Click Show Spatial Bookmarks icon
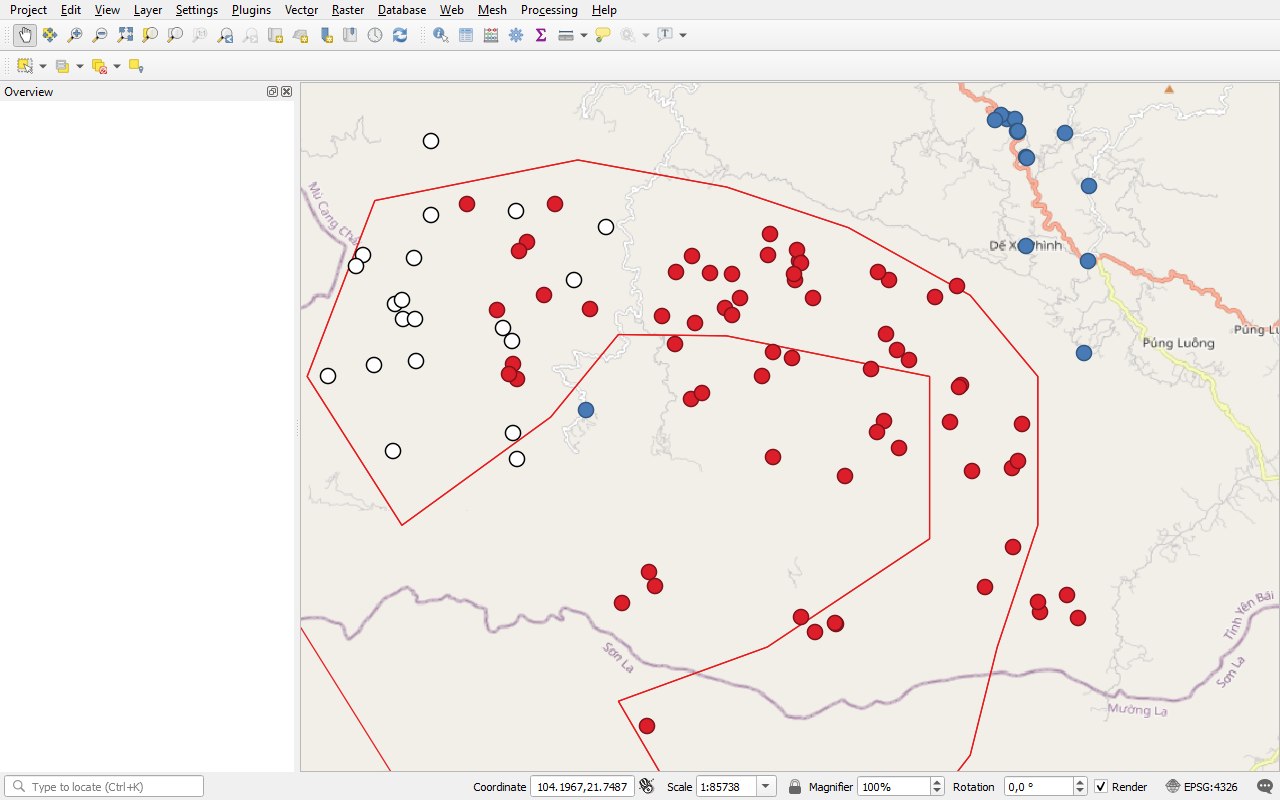 [350, 35]
